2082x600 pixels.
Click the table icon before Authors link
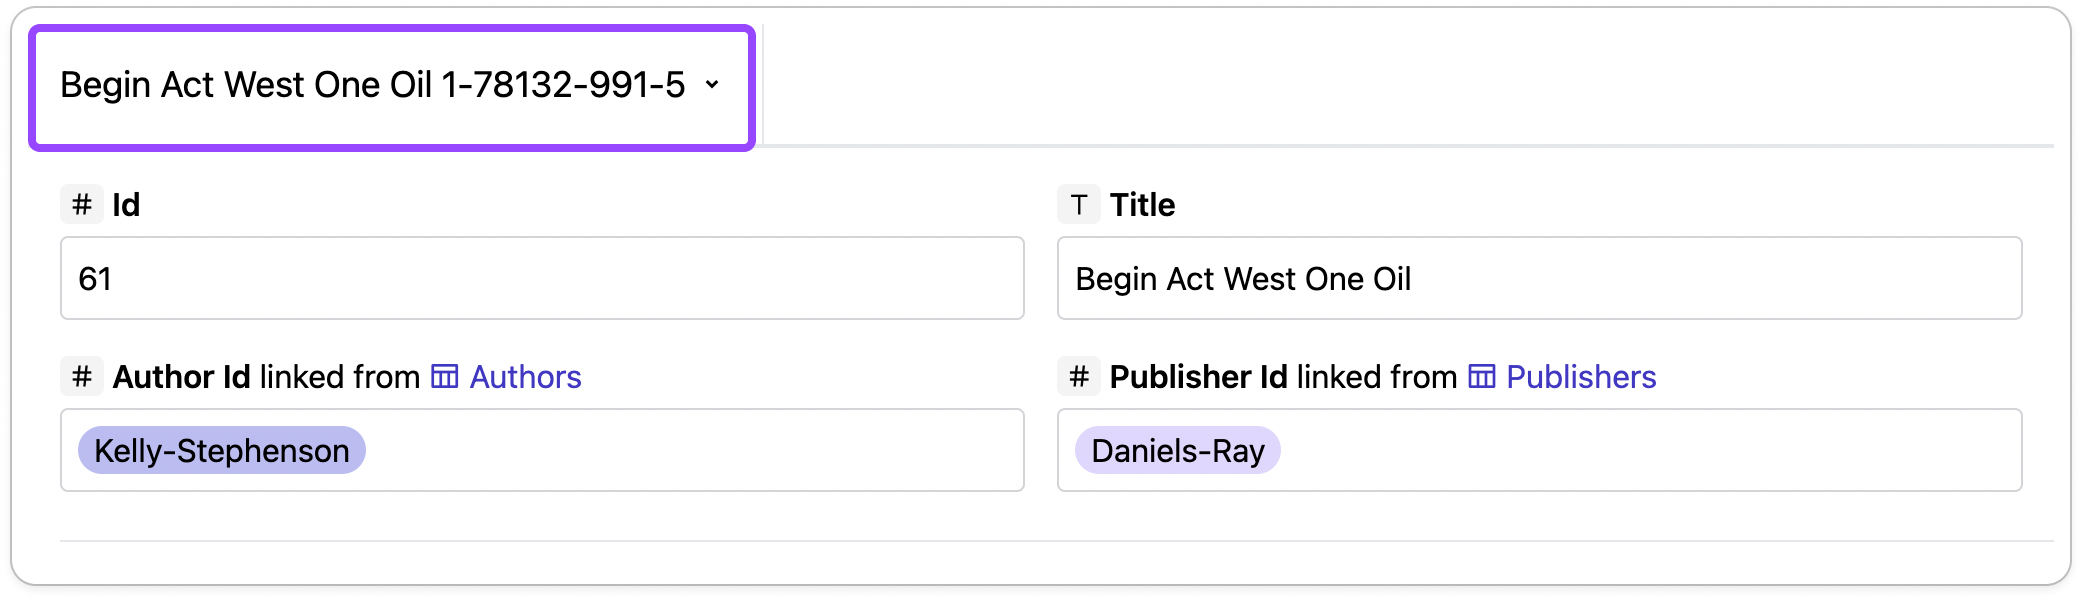445,377
